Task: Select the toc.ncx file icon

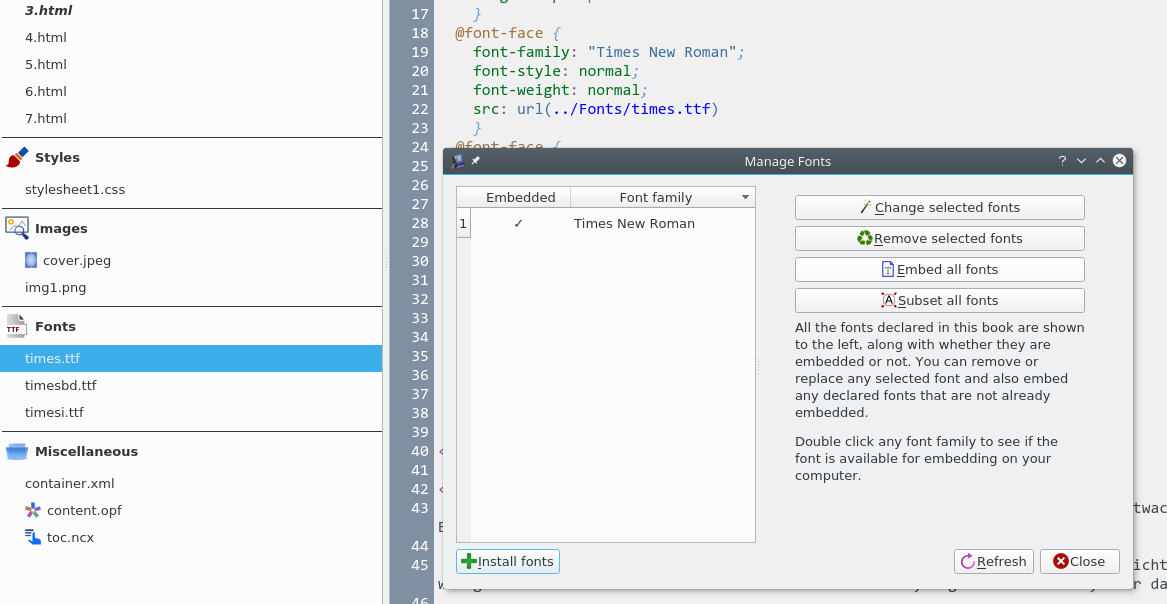Action: pos(33,537)
